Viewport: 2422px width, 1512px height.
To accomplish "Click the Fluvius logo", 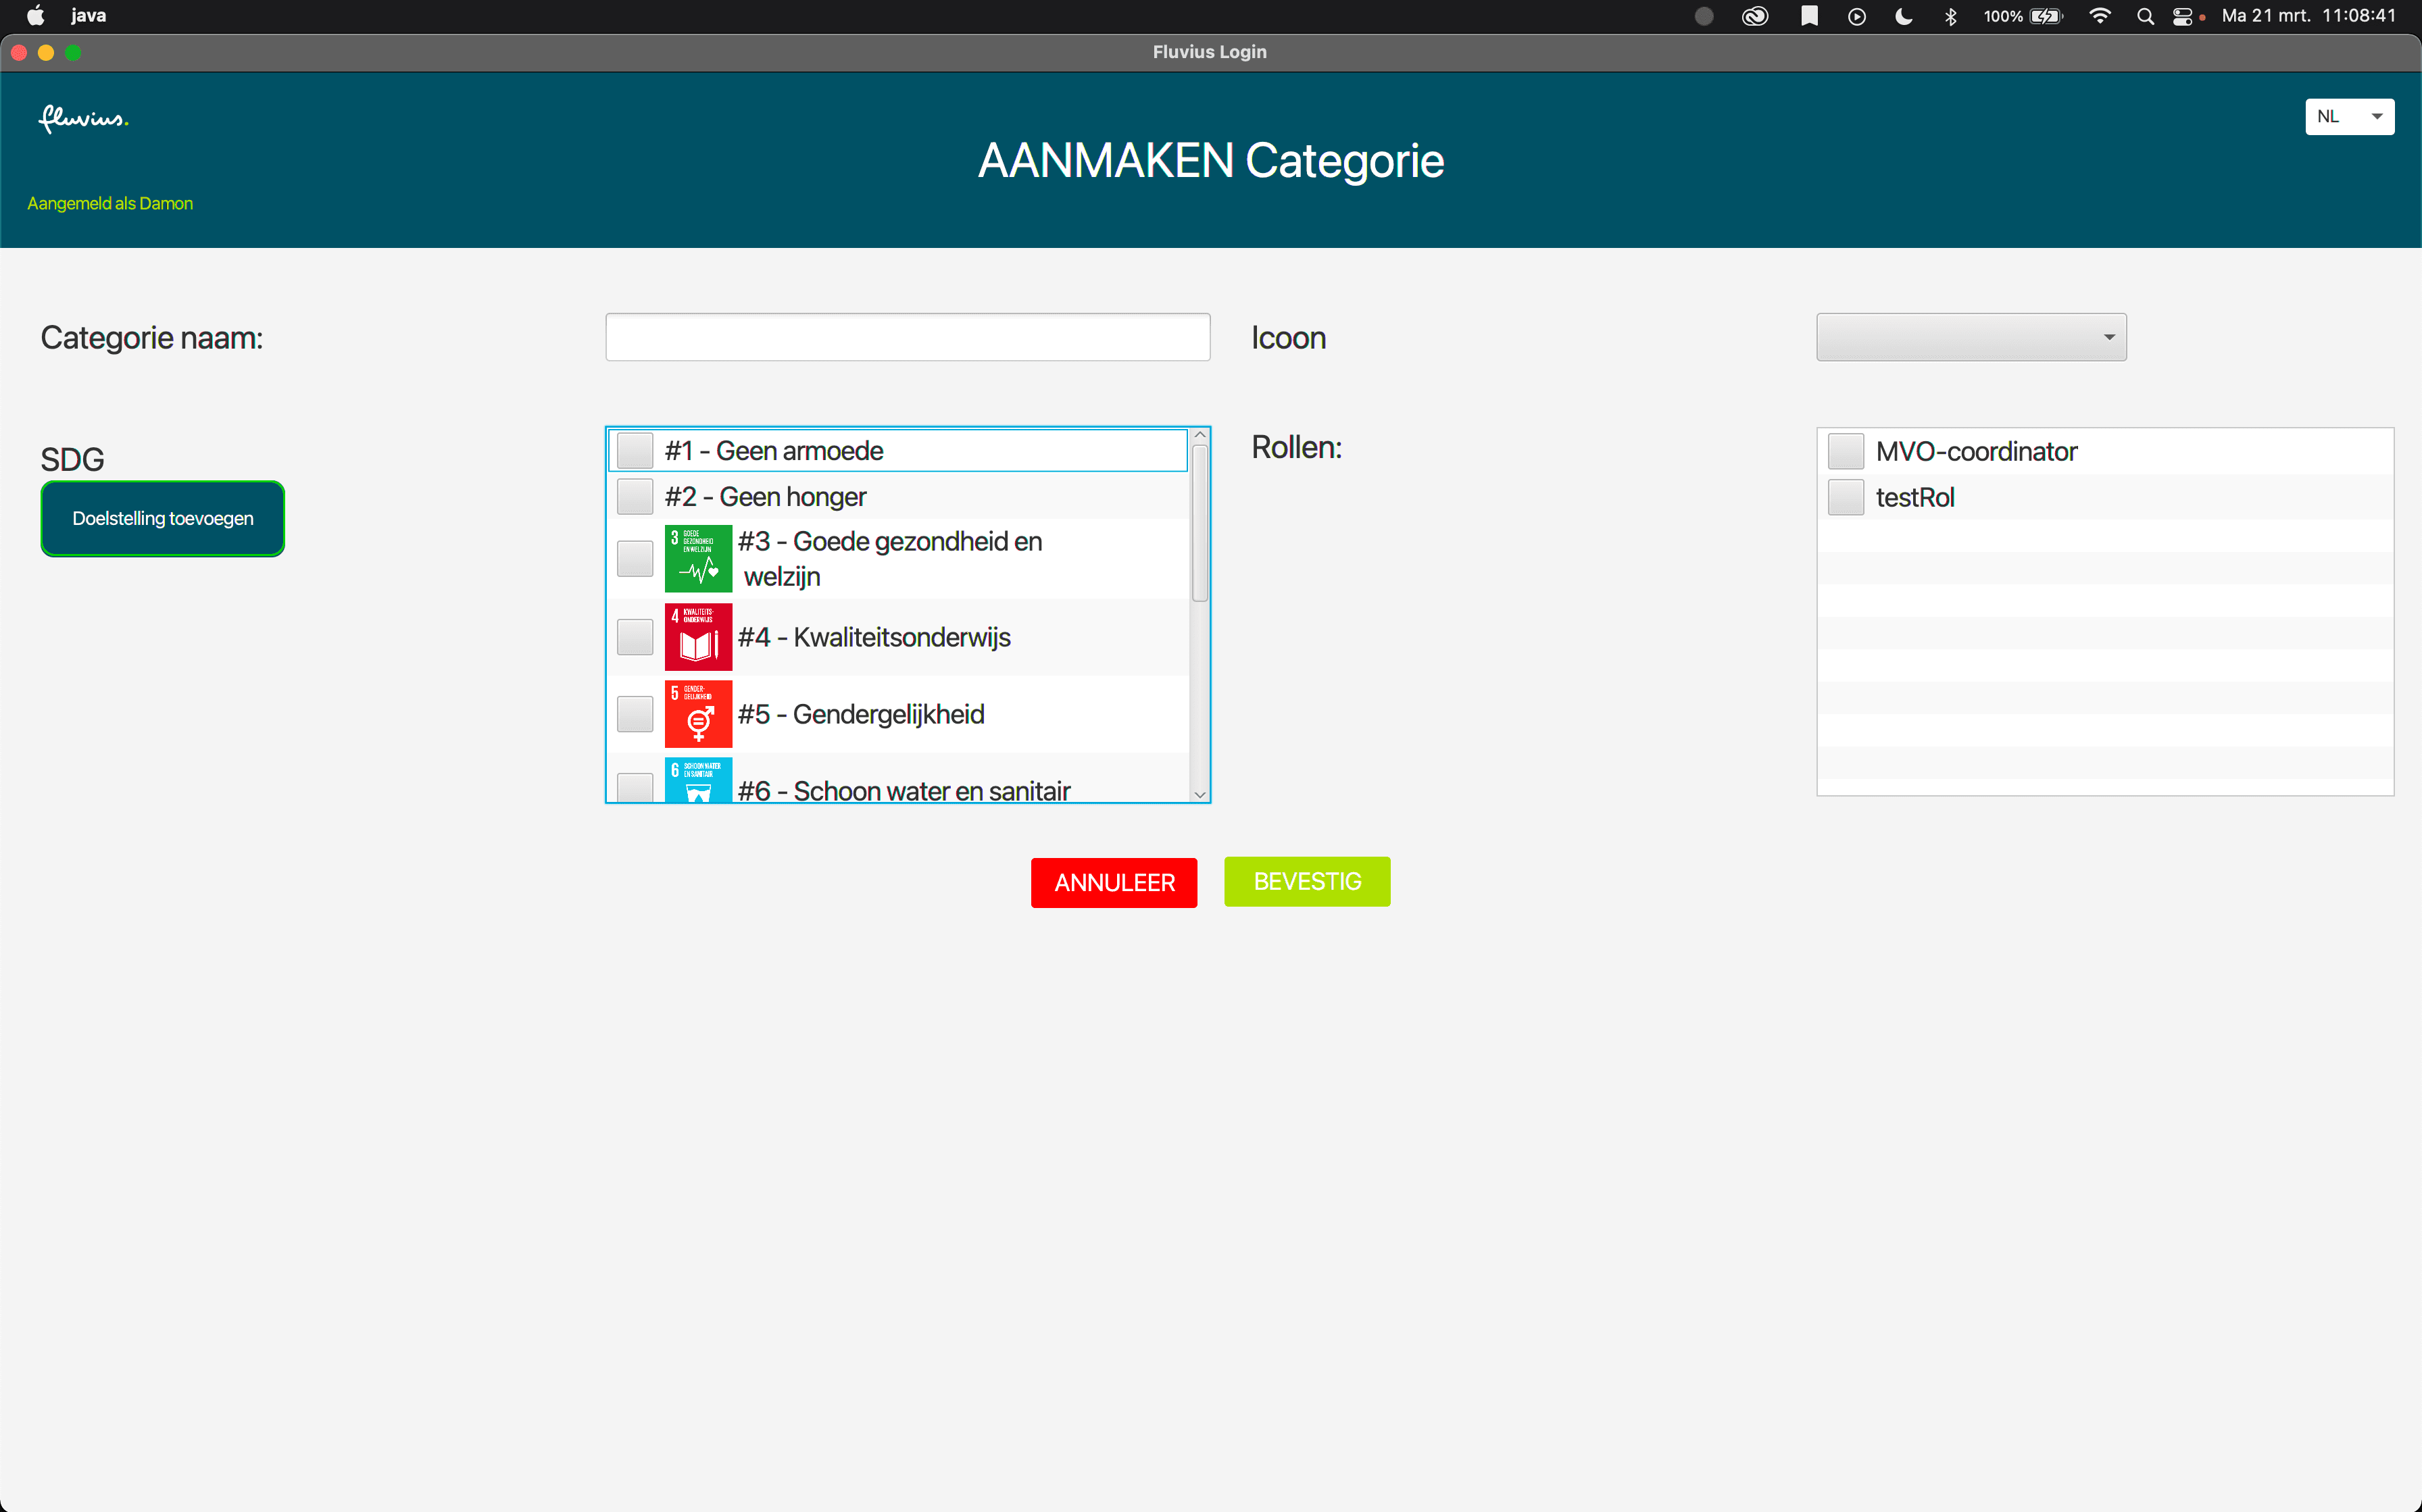I will click(83, 119).
